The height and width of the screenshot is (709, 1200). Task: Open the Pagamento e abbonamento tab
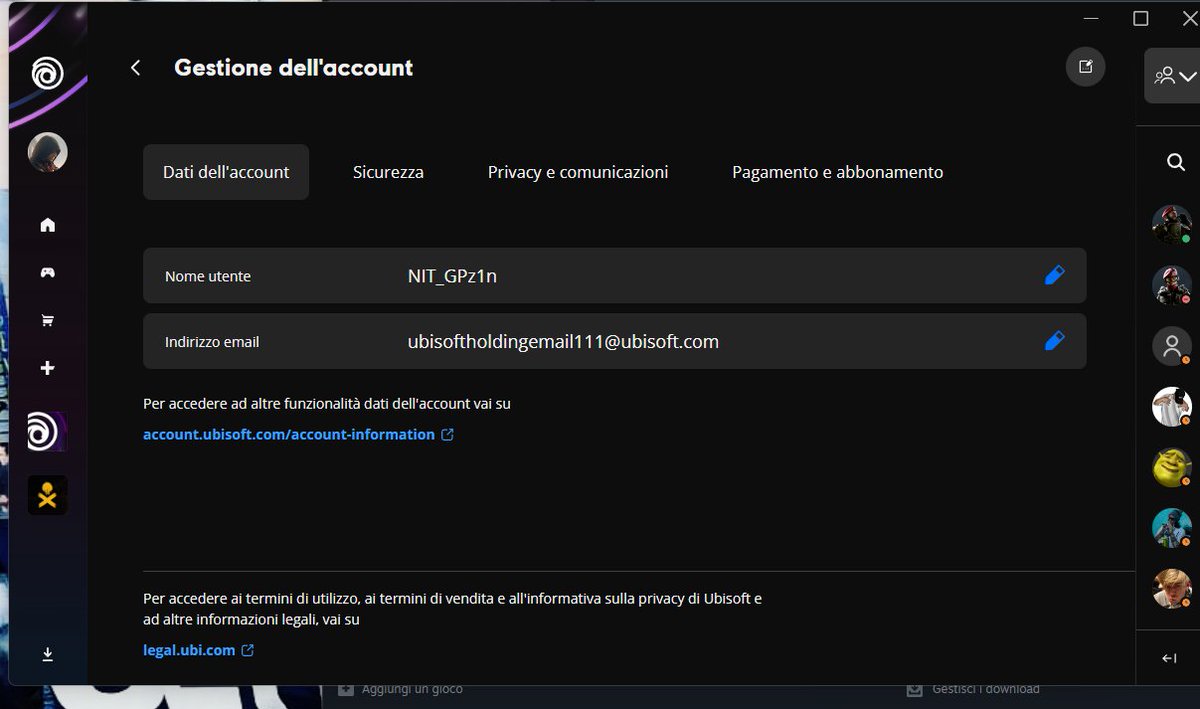click(x=838, y=172)
